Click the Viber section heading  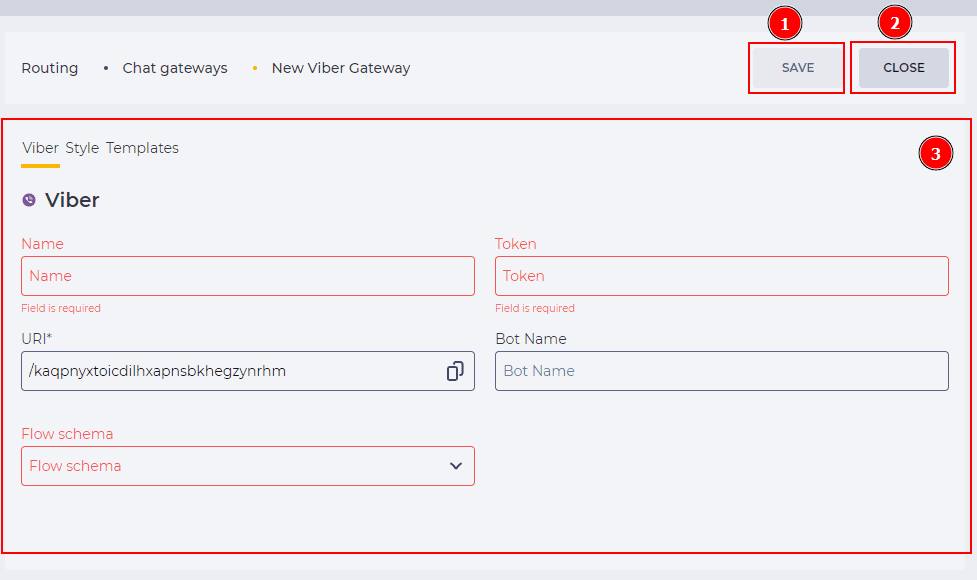(72, 200)
